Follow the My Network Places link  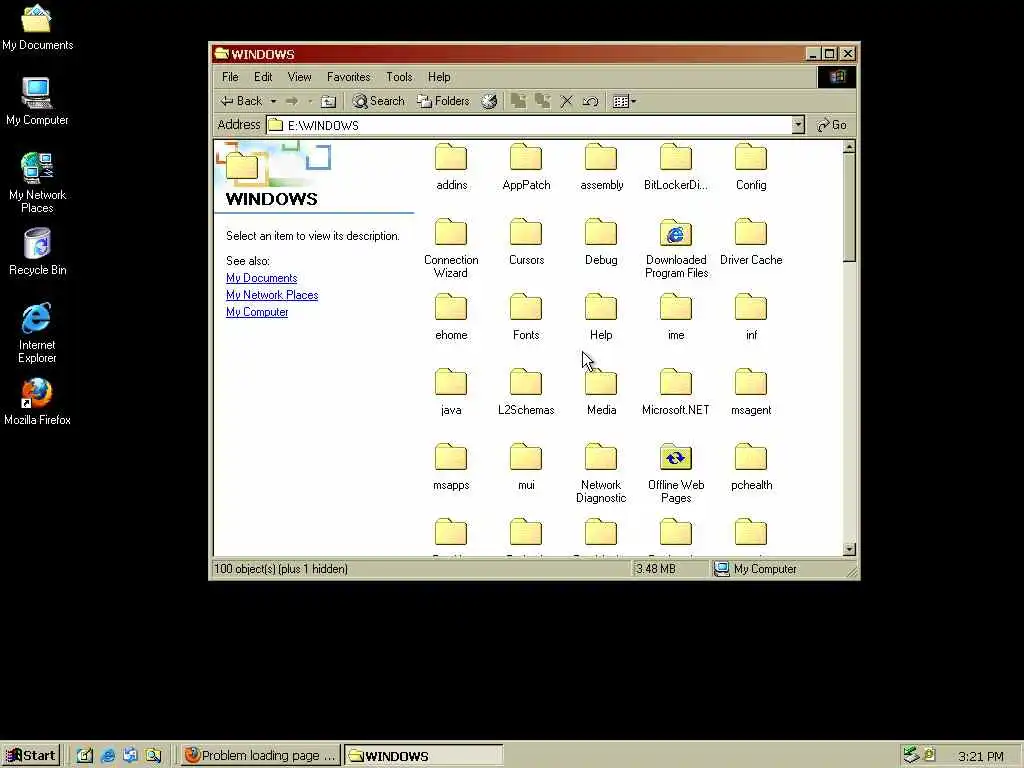(x=272, y=295)
